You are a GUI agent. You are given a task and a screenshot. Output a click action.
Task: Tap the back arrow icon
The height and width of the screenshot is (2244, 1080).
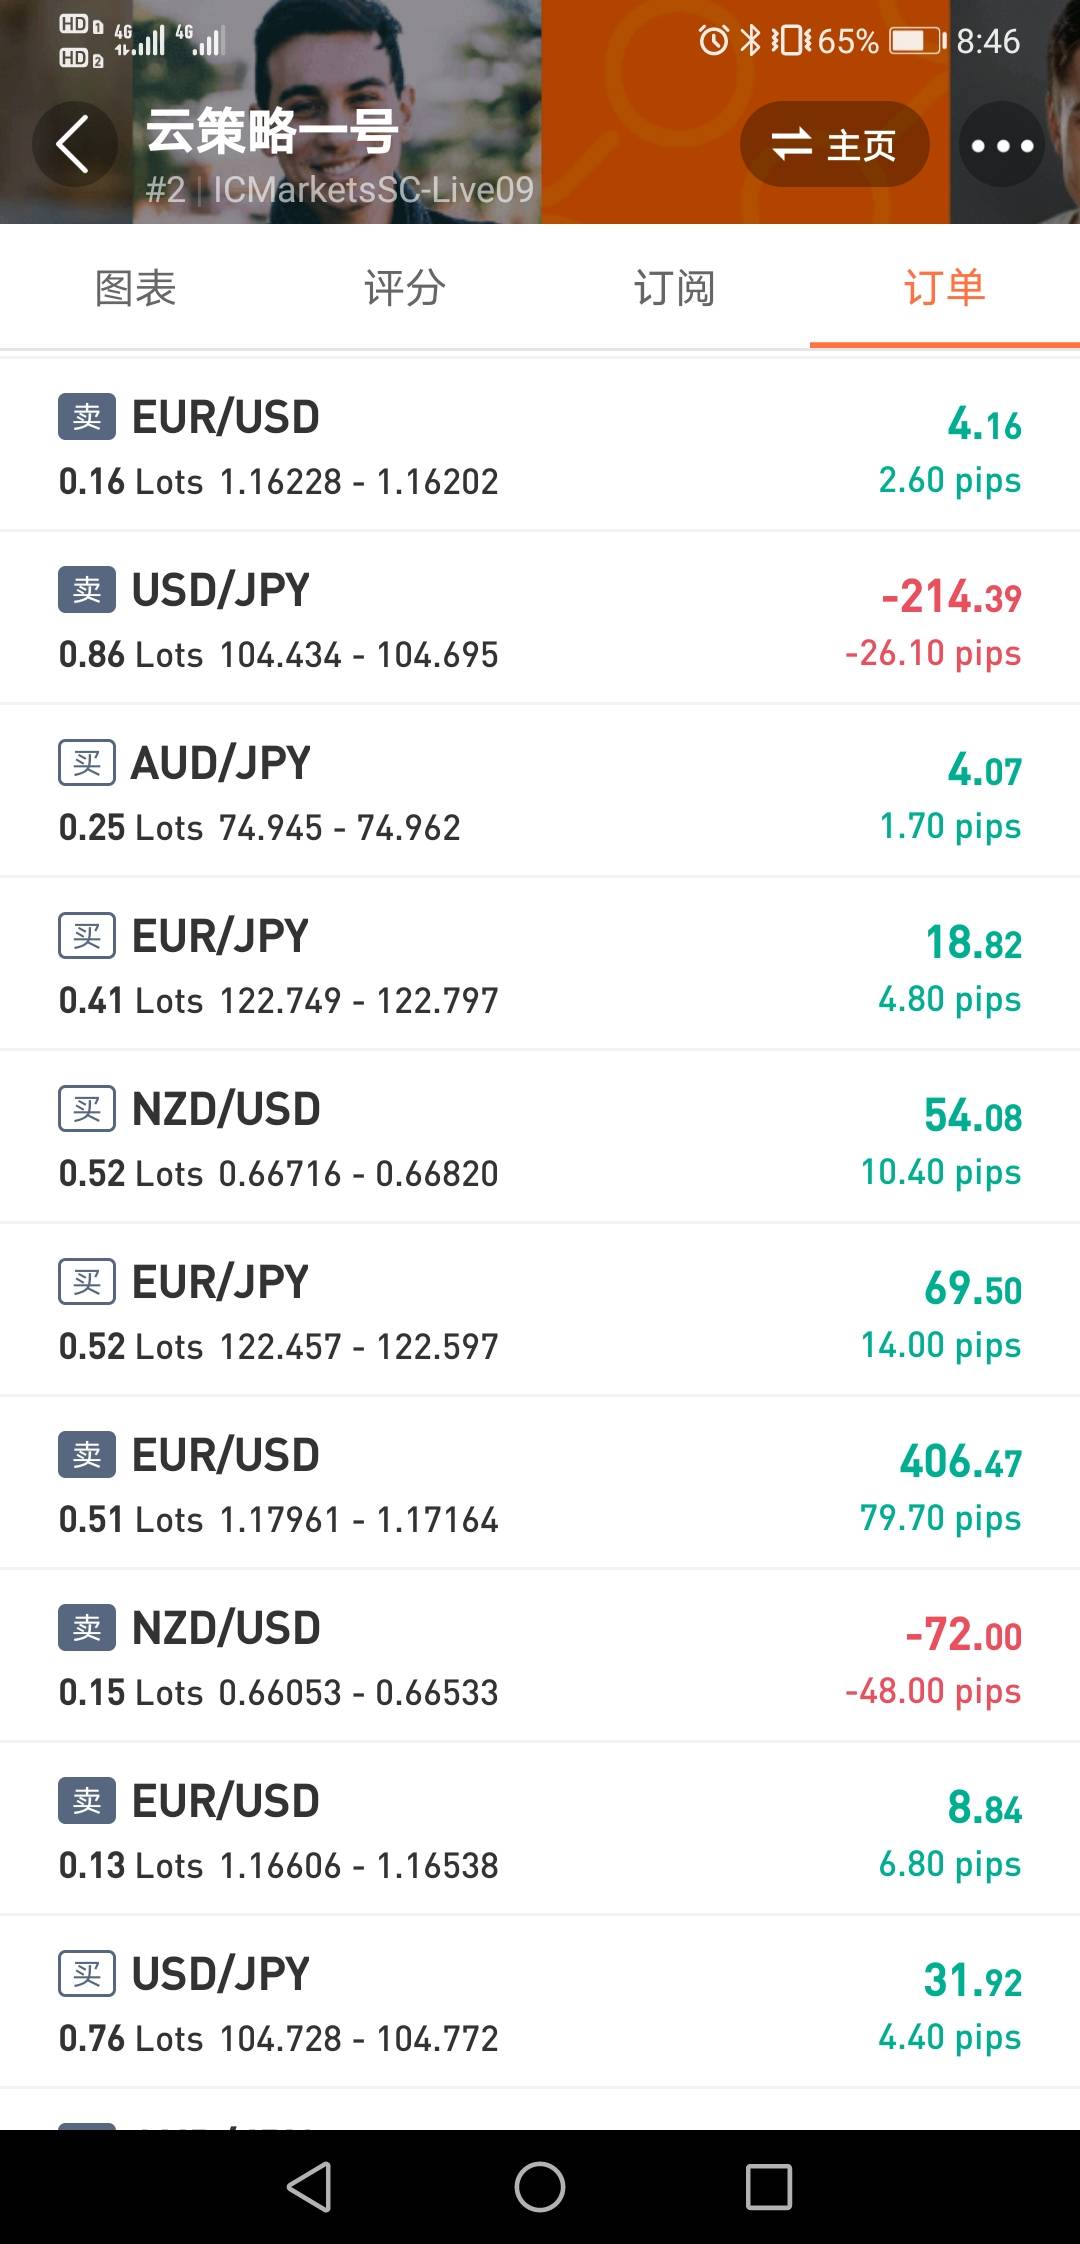(x=74, y=144)
